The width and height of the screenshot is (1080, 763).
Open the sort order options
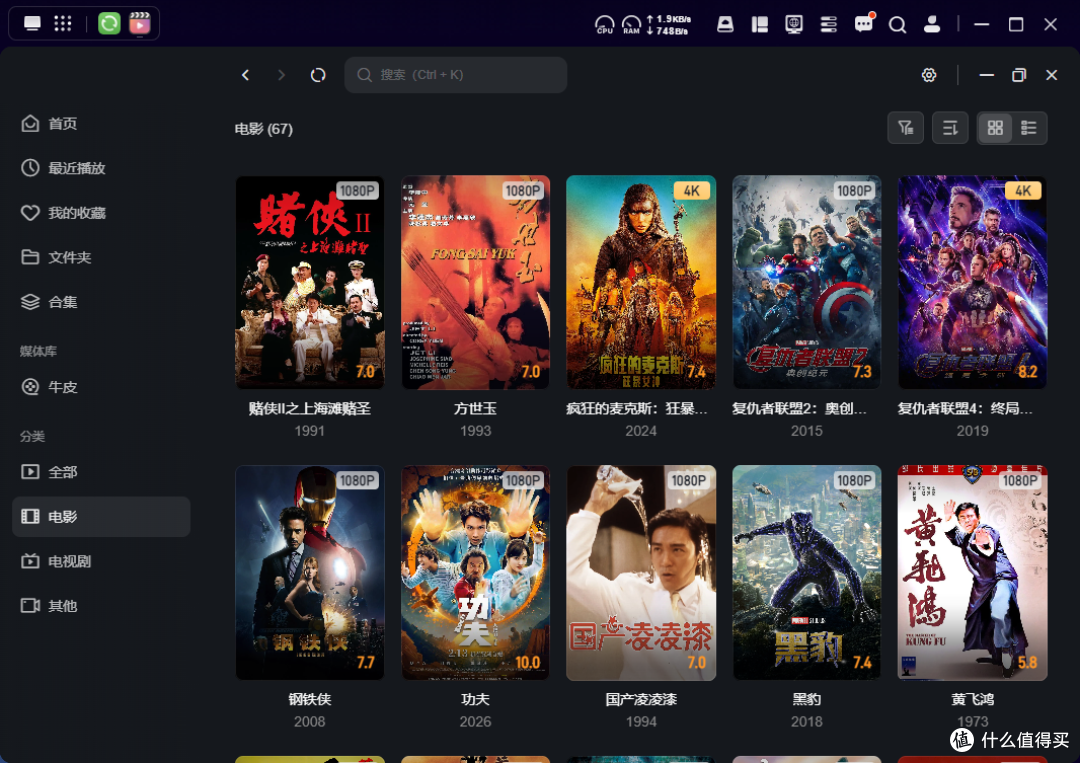click(950, 128)
